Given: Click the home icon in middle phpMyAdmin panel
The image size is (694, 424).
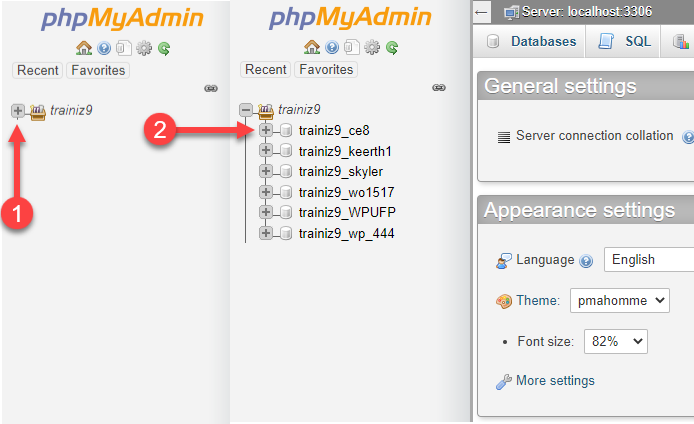Looking at the screenshot, I should coord(312,47).
